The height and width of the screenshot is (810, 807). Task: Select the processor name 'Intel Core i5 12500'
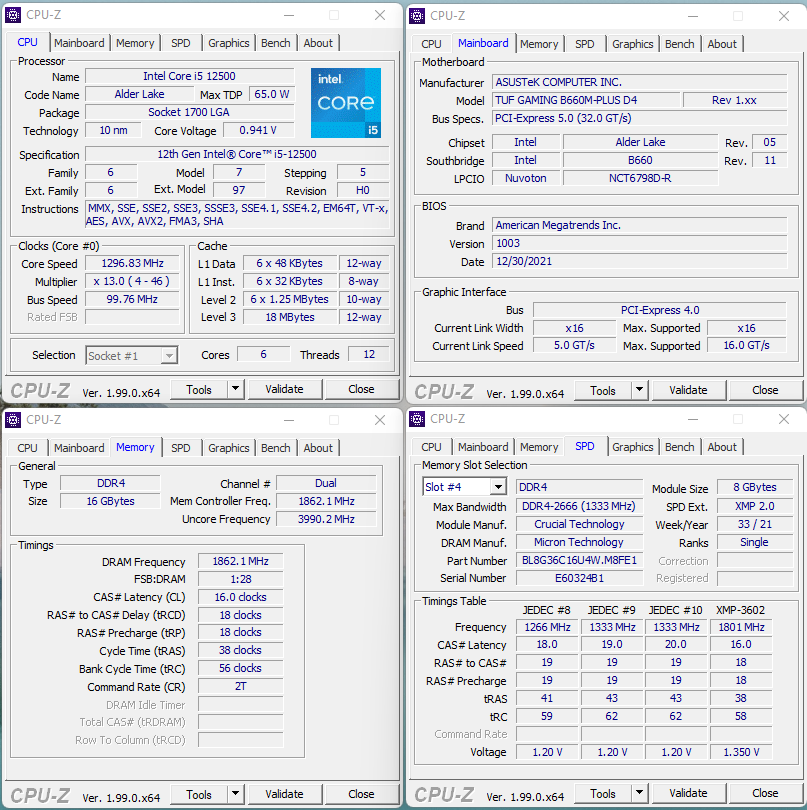(x=190, y=76)
